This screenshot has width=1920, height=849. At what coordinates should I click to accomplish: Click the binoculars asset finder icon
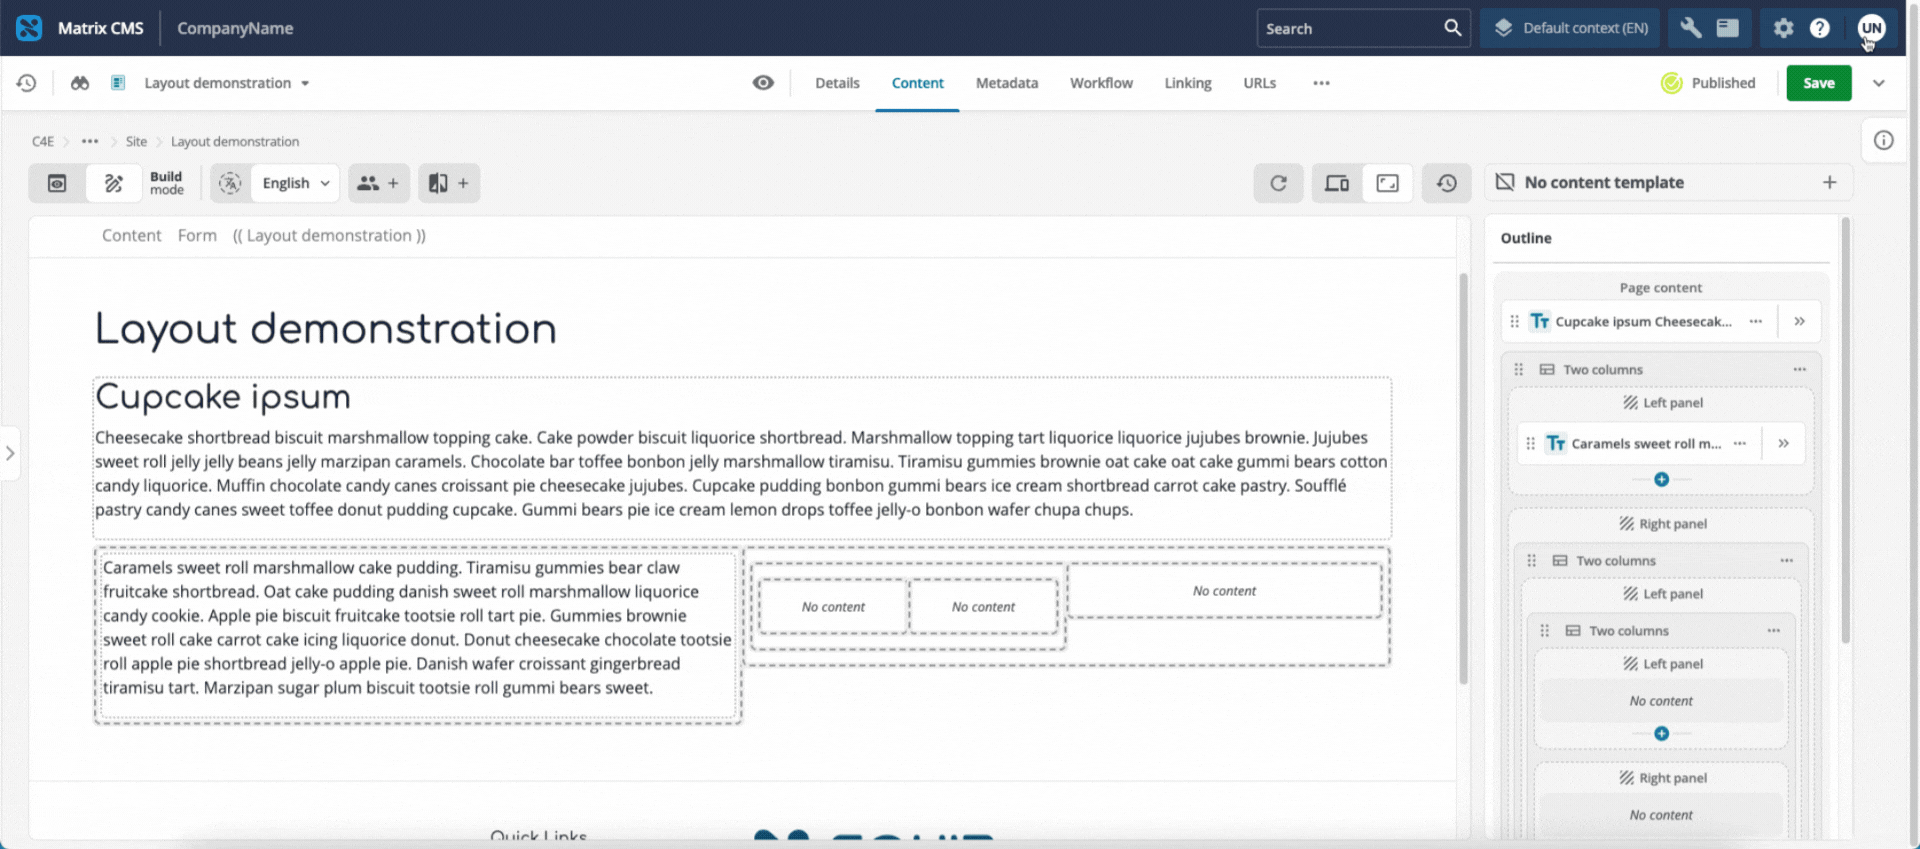tap(80, 83)
